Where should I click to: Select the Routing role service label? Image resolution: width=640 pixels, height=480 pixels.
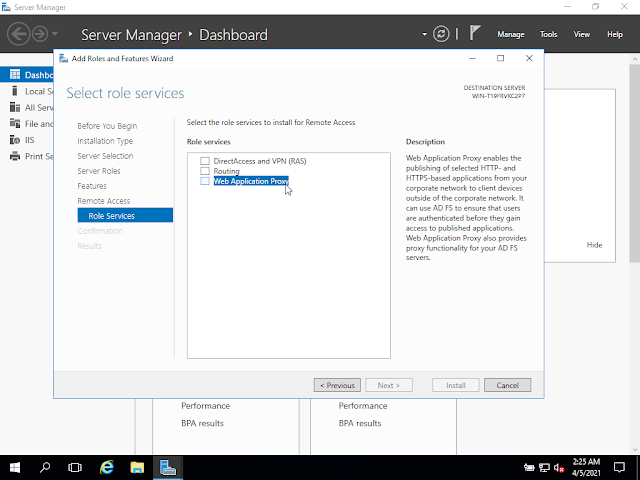[x=226, y=171]
